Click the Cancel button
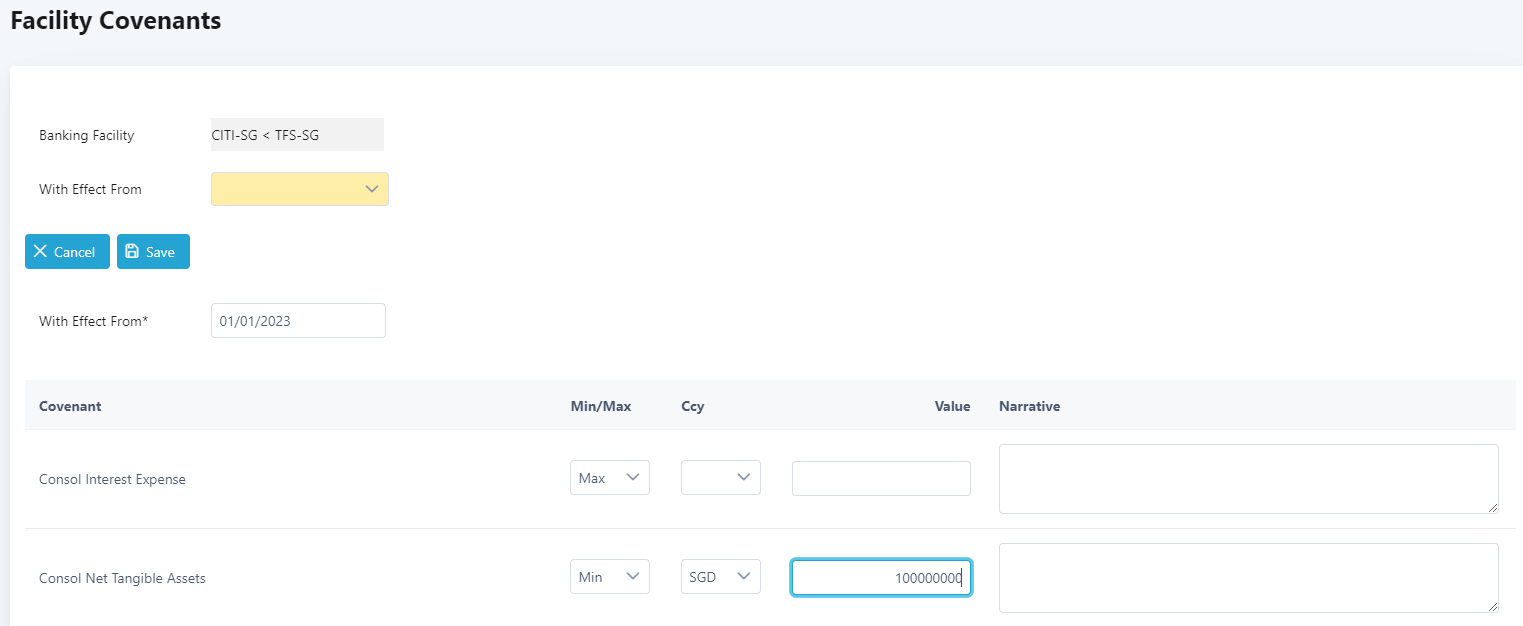This screenshot has height=626, width=1523. [67, 252]
